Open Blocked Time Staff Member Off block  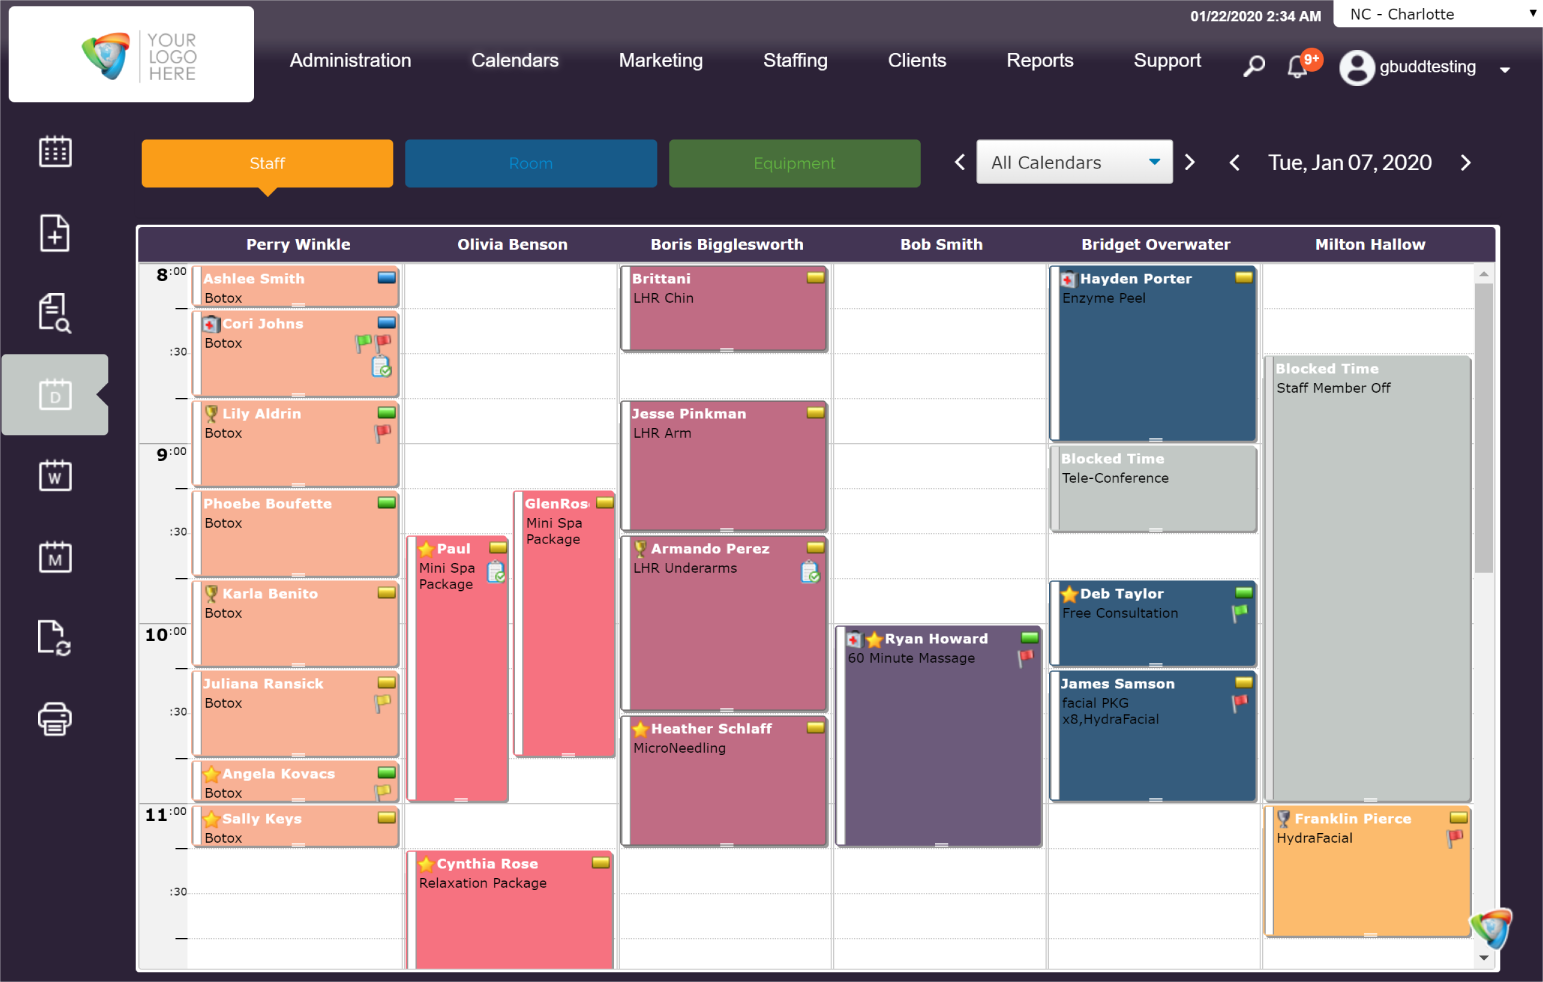coord(1368,579)
